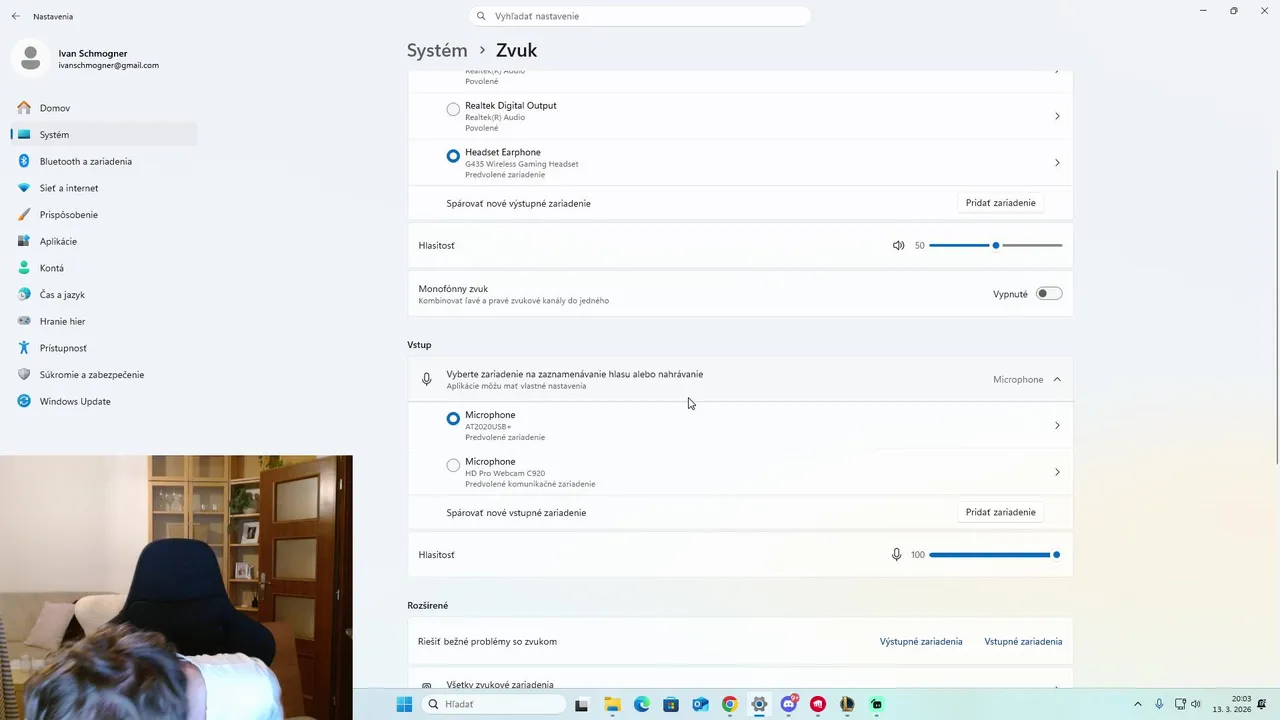Open Aplikácie settings
Image resolution: width=1280 pixels, height=720 pixels.
[x=104, y=241]
